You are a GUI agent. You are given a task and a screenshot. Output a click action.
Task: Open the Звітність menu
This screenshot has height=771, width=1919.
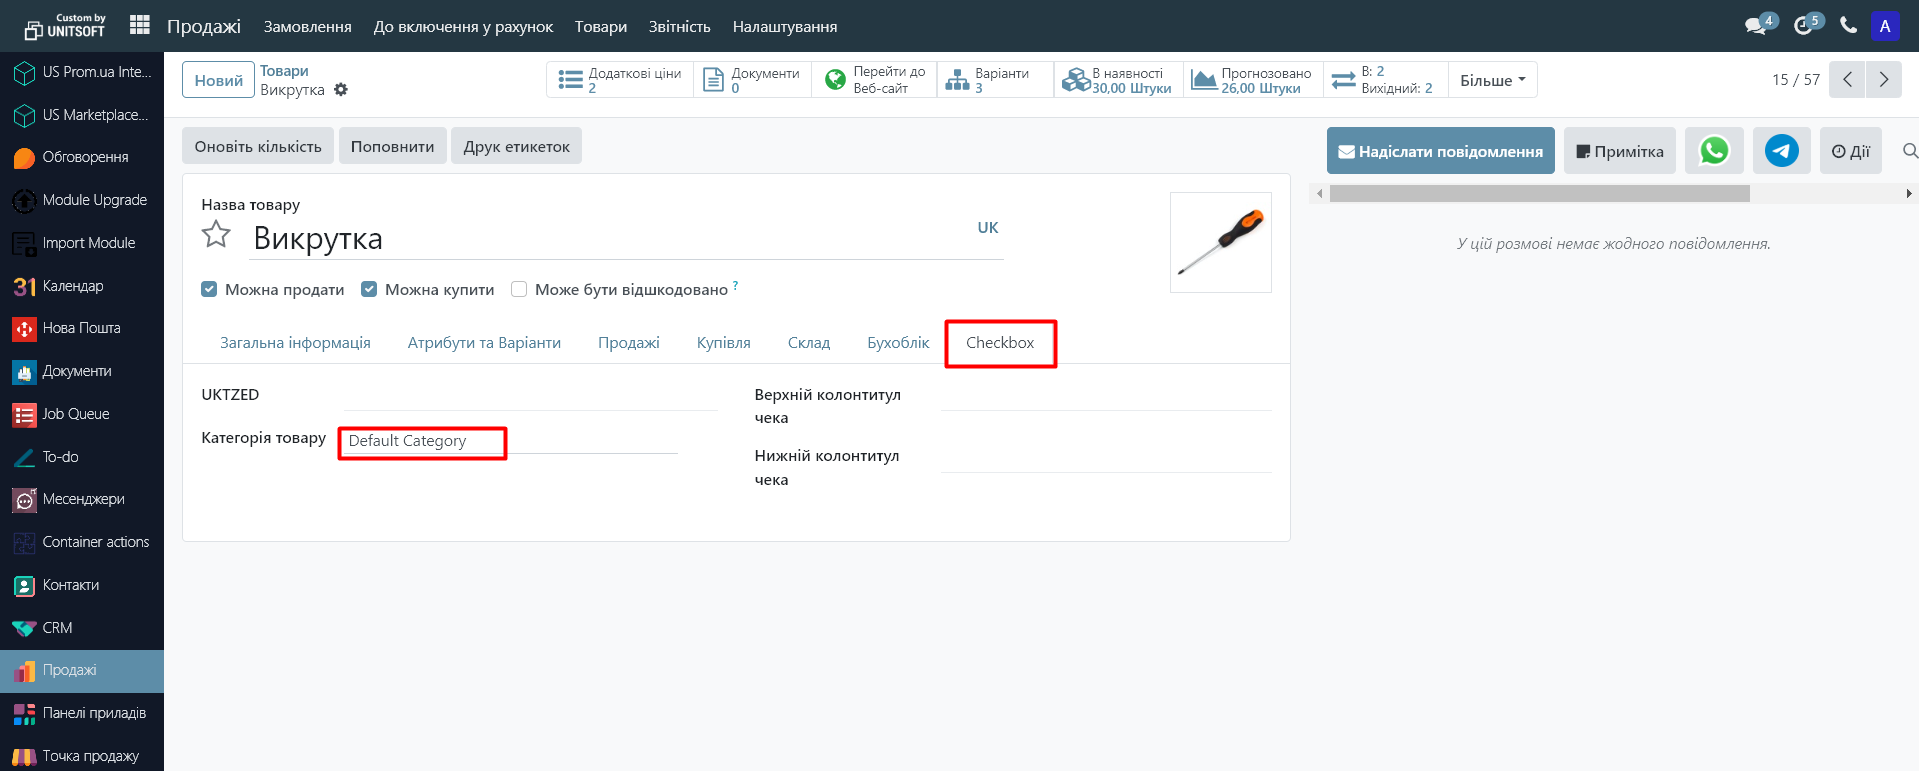point(679,27)
